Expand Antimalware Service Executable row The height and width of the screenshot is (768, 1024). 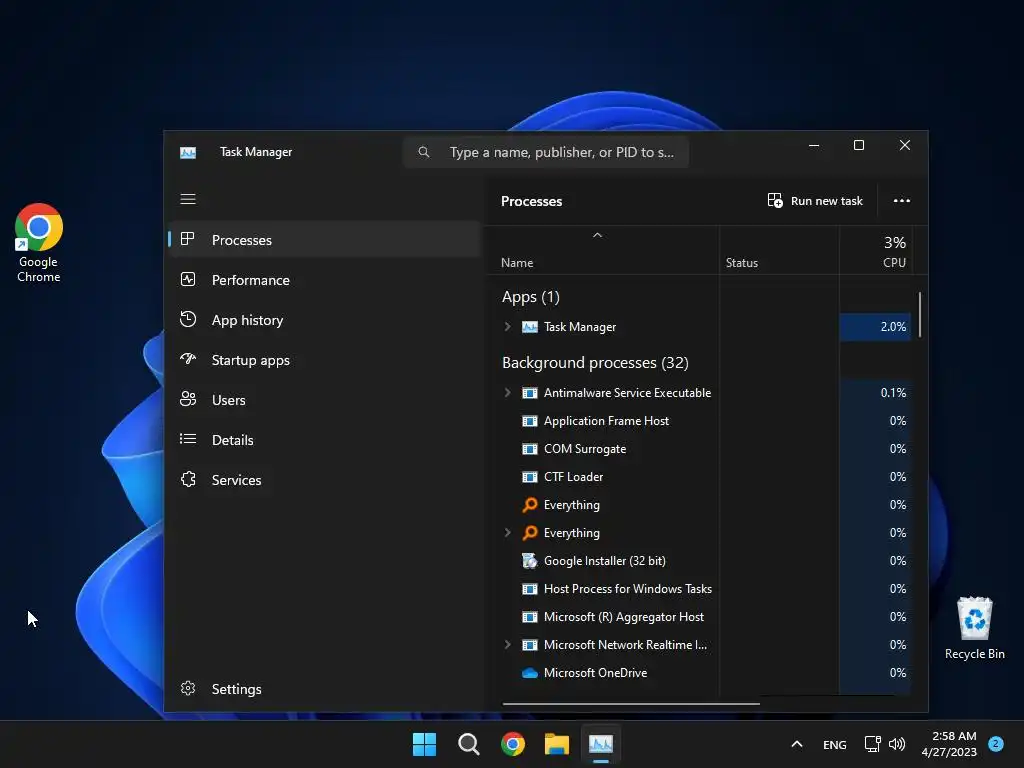[x=507, y=392]
